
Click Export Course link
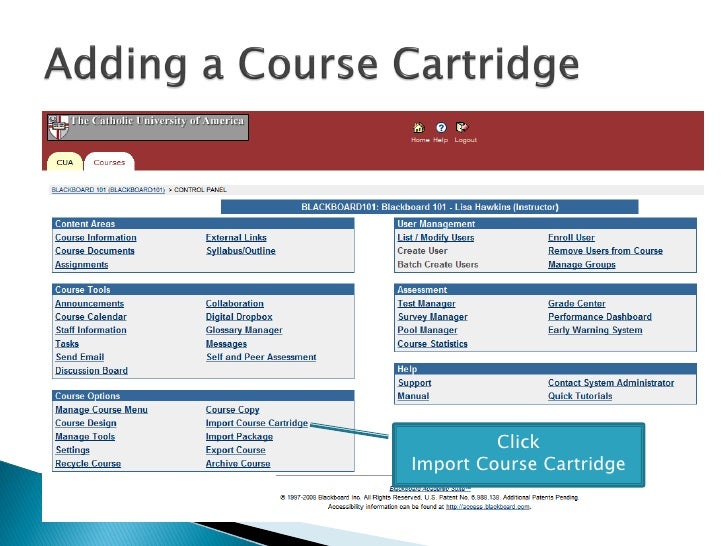(235, 450)
